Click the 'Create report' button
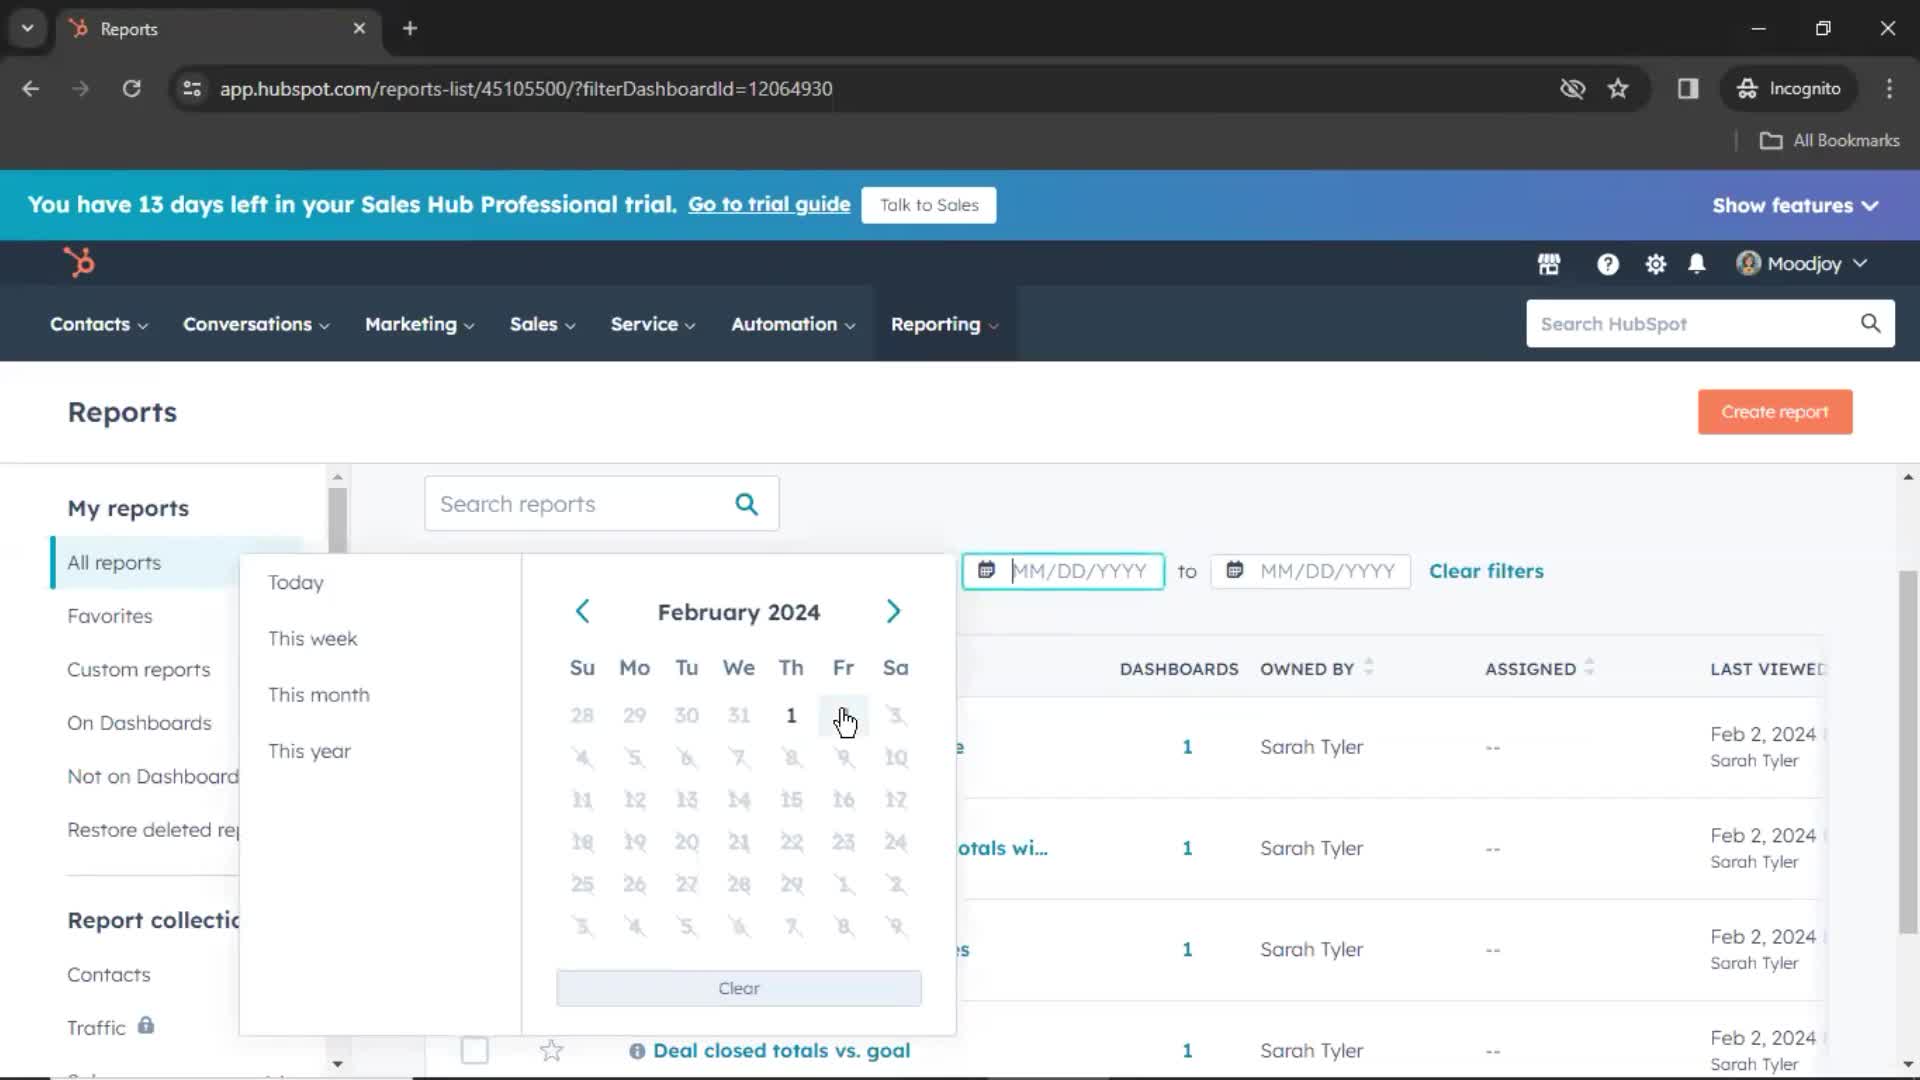1920x1080 pixels. coord(1775,410)
